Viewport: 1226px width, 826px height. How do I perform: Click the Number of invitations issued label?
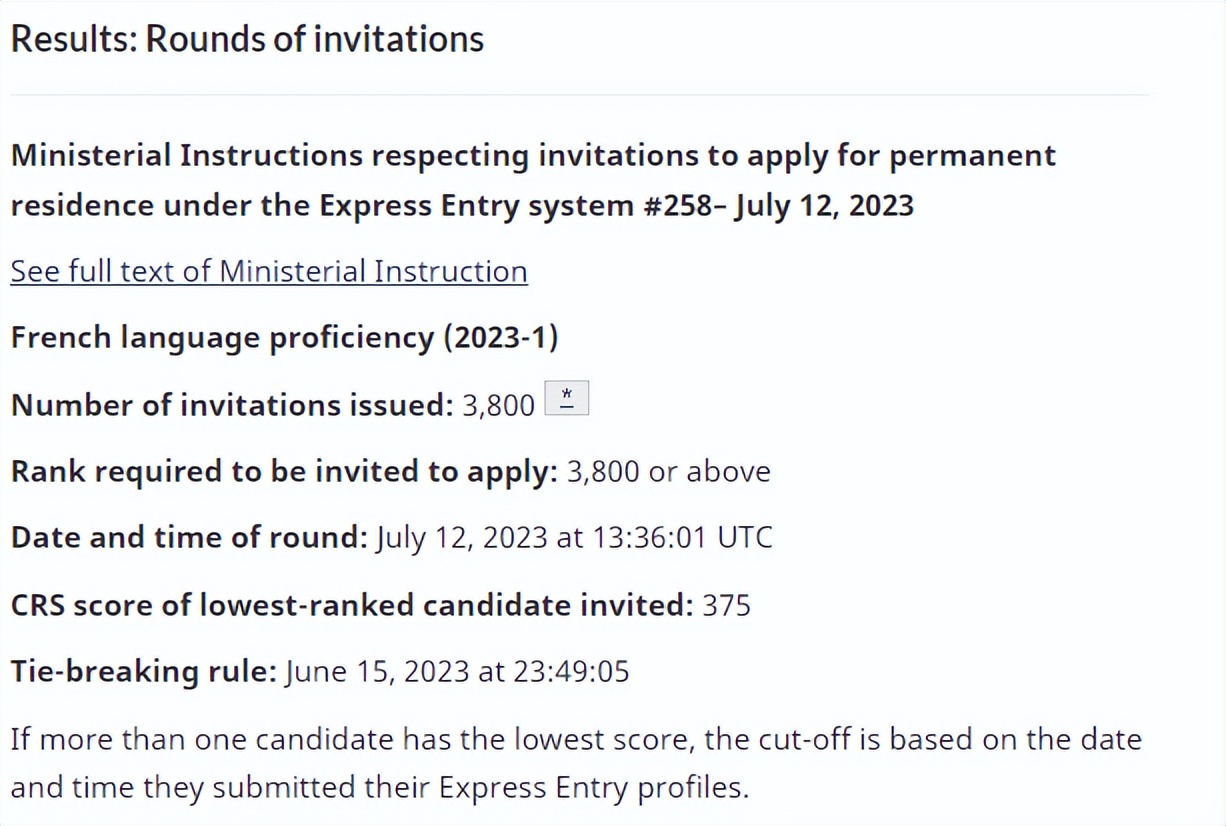232,405
